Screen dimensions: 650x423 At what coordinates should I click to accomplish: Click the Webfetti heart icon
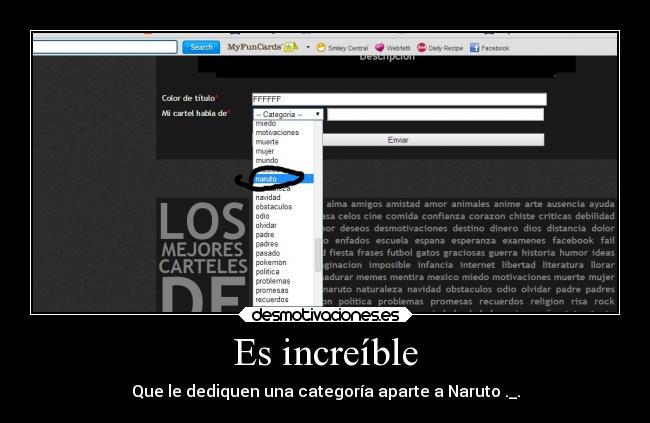tap(379, 48)
